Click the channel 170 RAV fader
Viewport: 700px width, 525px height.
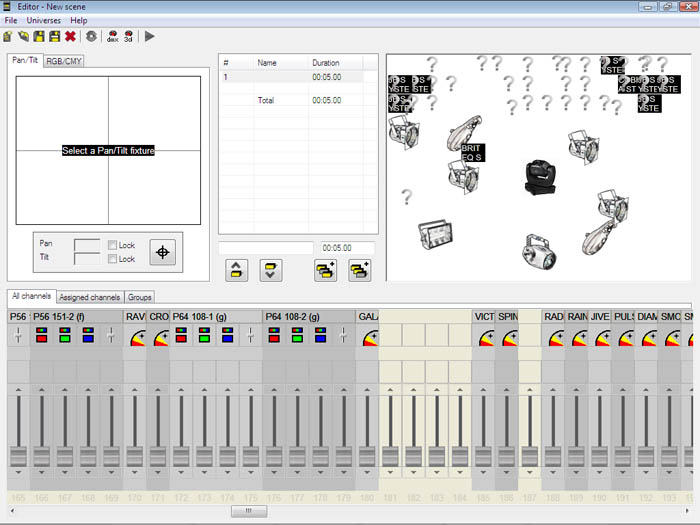(135, 455)
